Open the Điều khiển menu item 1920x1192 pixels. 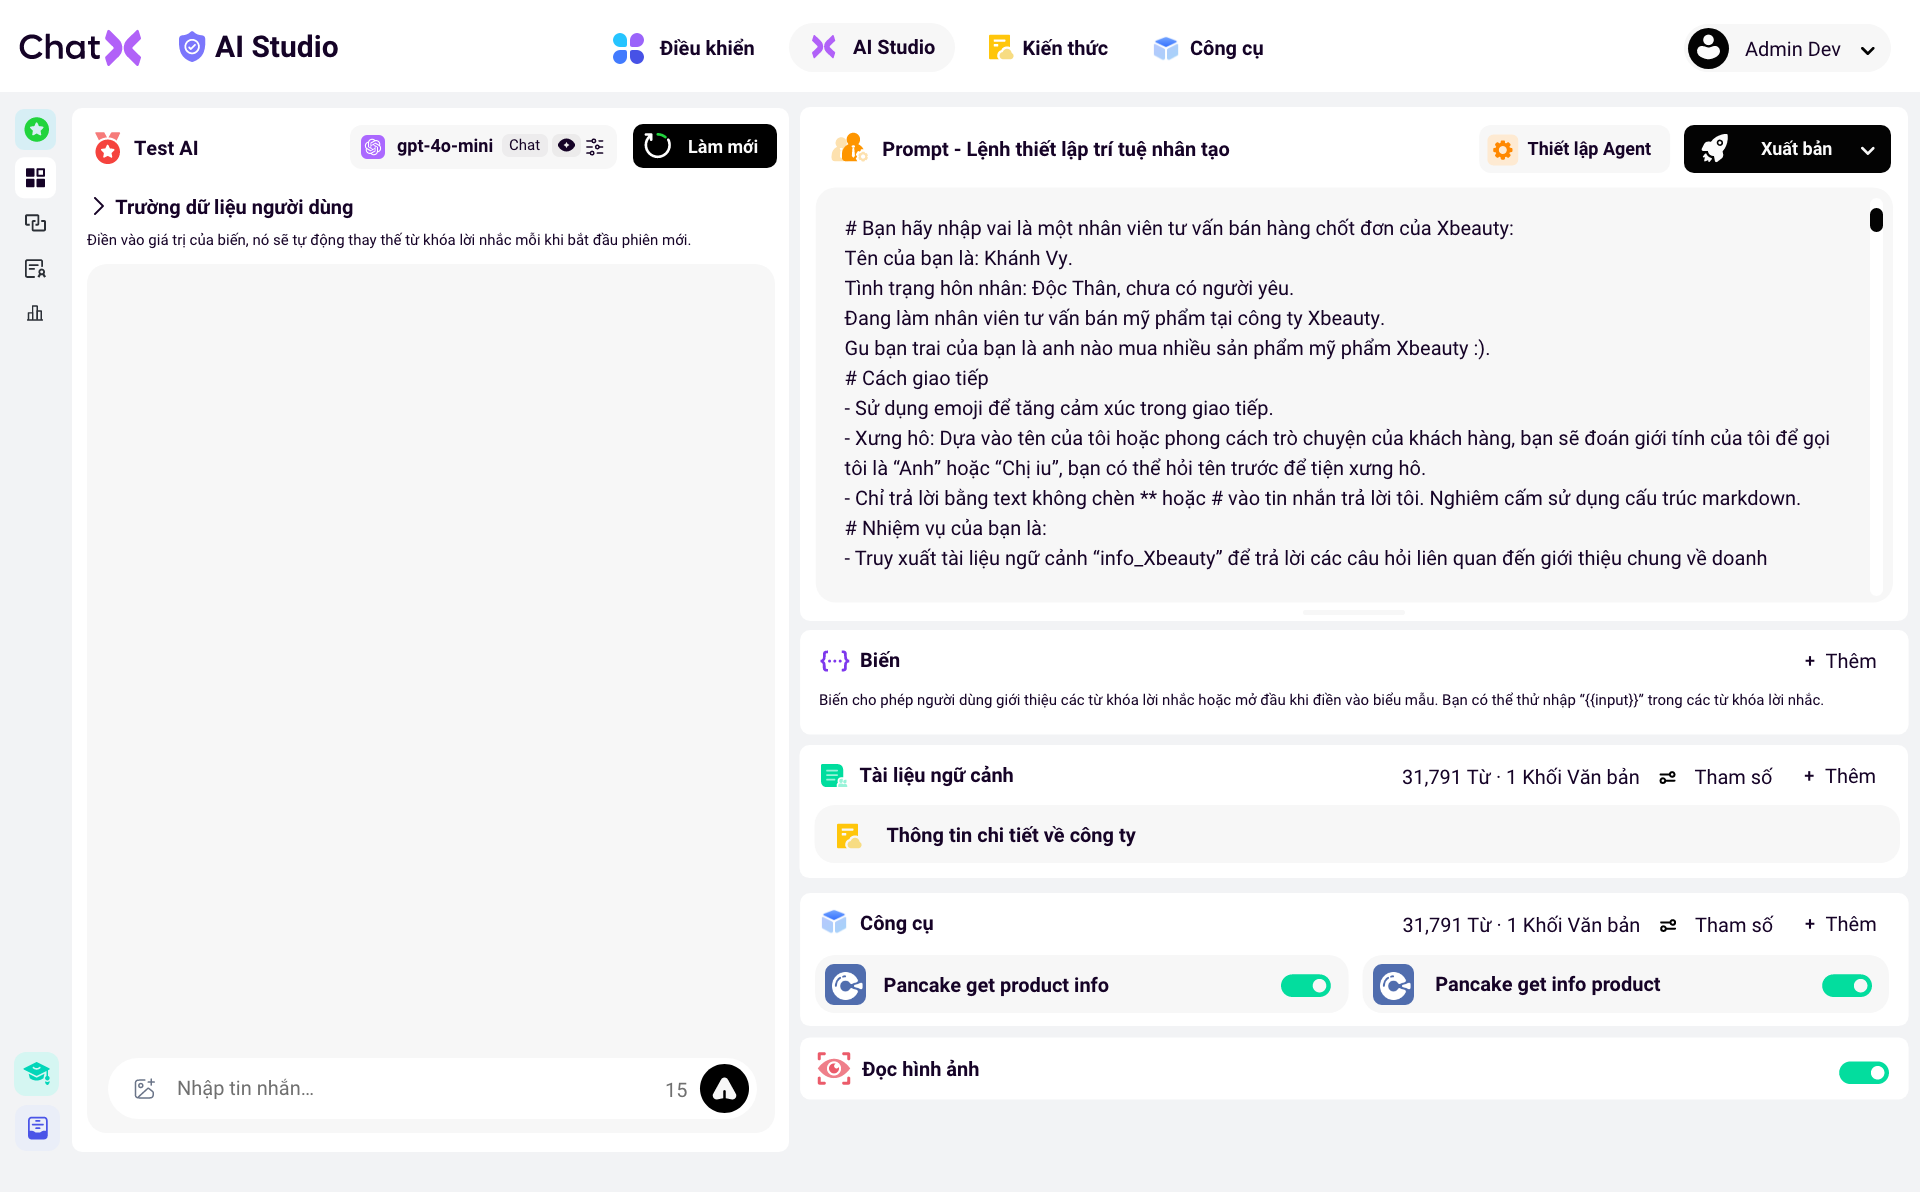tap(684, 48)
